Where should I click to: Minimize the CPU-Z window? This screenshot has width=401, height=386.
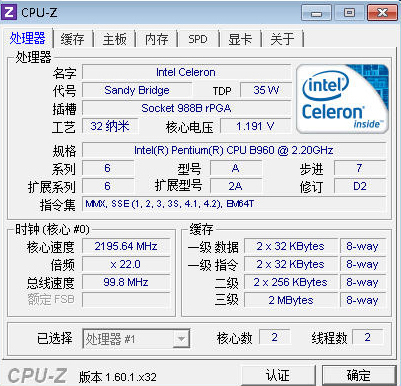coord(316,13)
